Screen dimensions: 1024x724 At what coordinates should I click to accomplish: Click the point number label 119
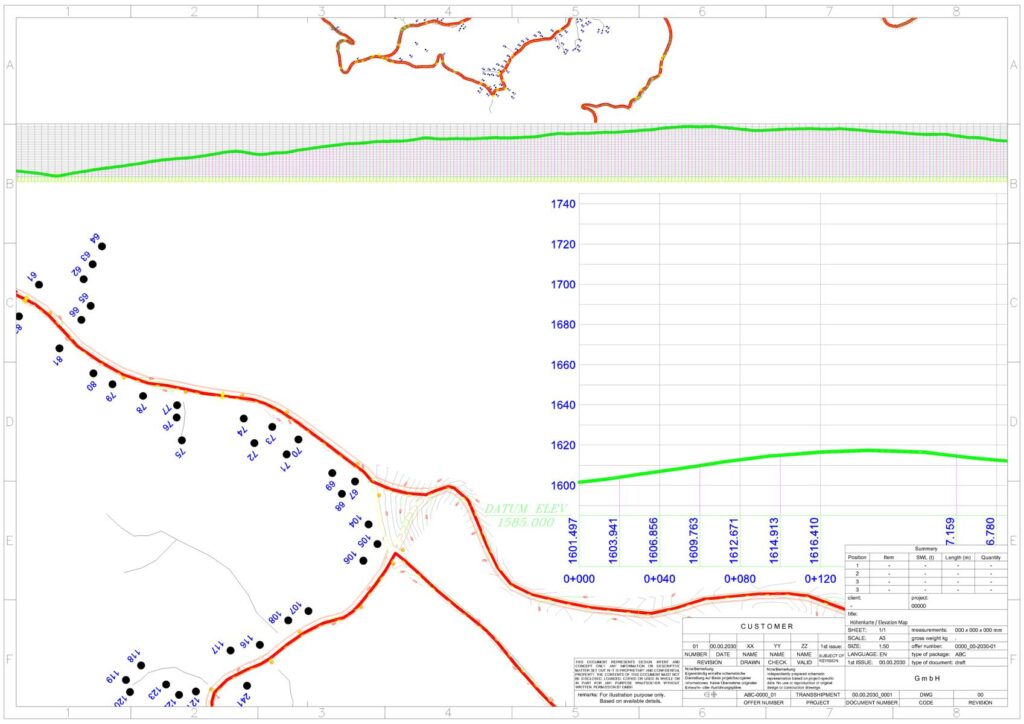pos(112,677)
